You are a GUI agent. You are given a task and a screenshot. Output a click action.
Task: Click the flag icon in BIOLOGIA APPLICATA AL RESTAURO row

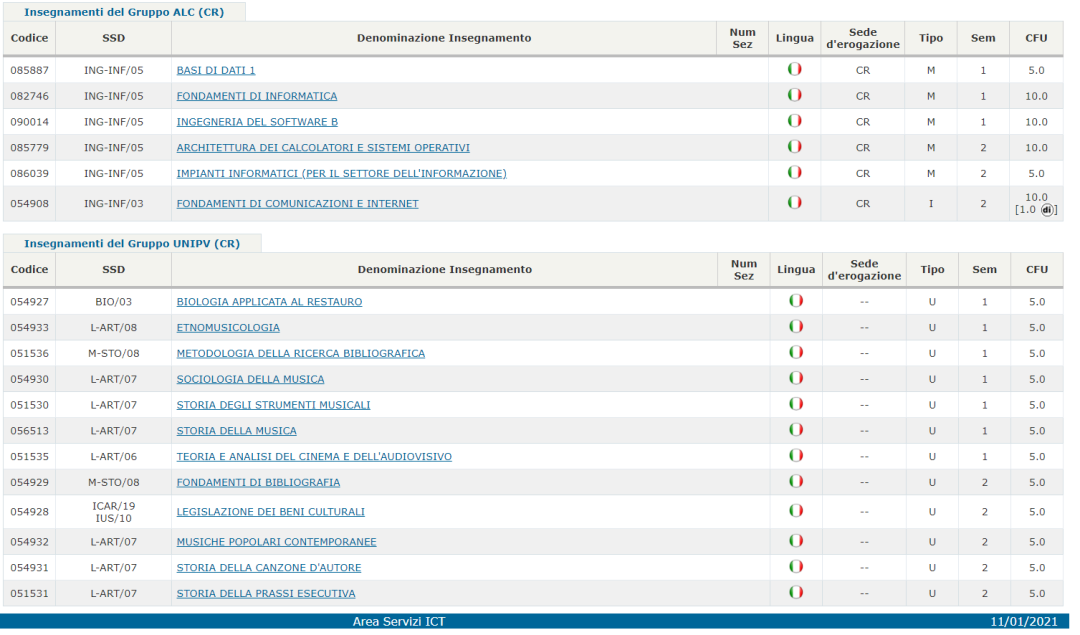pyautogui.click(x=796, y=300)
